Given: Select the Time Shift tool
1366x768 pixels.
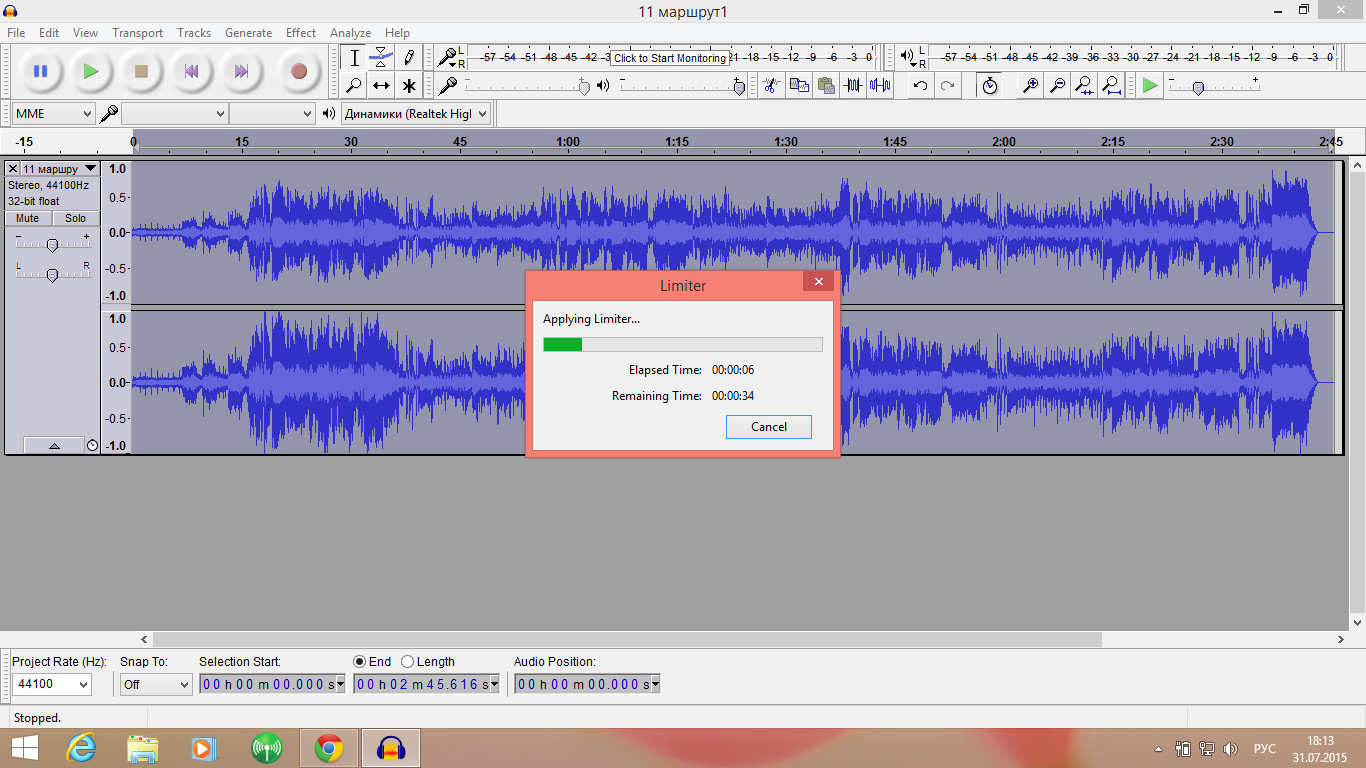Looking at the screenshot, I should point(381,86).
